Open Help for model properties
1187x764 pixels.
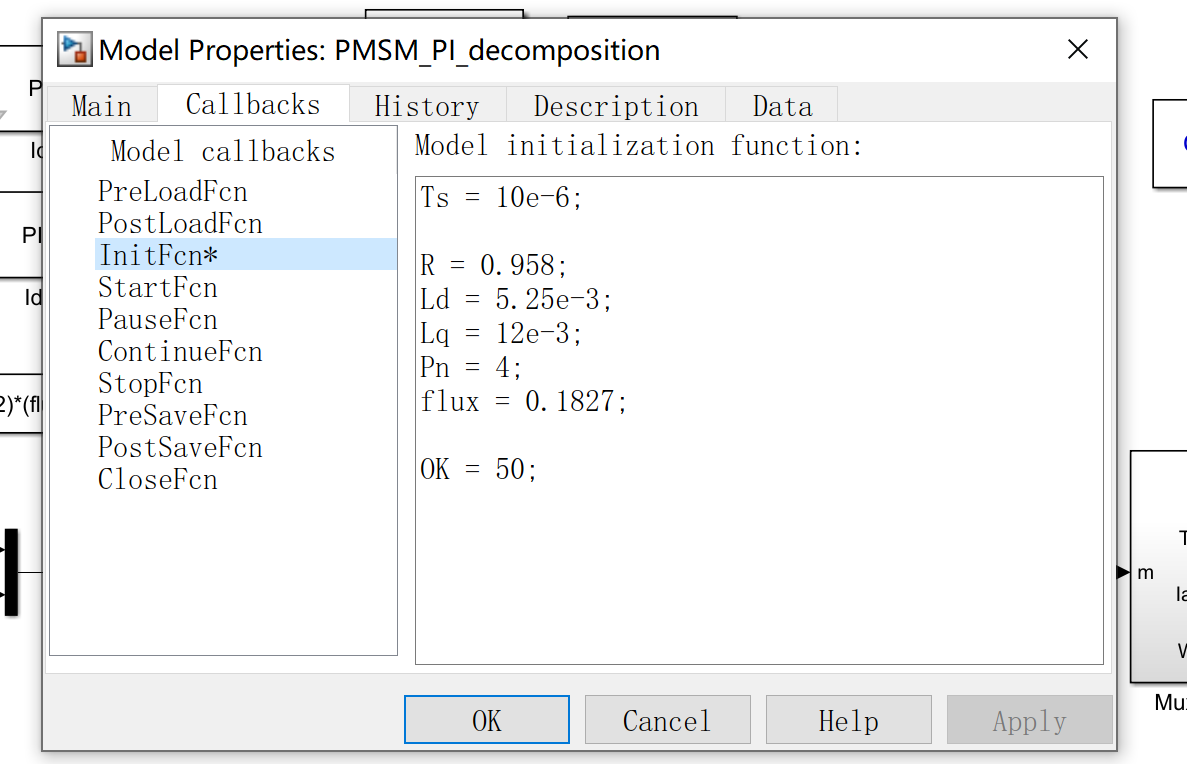point(848,719)
